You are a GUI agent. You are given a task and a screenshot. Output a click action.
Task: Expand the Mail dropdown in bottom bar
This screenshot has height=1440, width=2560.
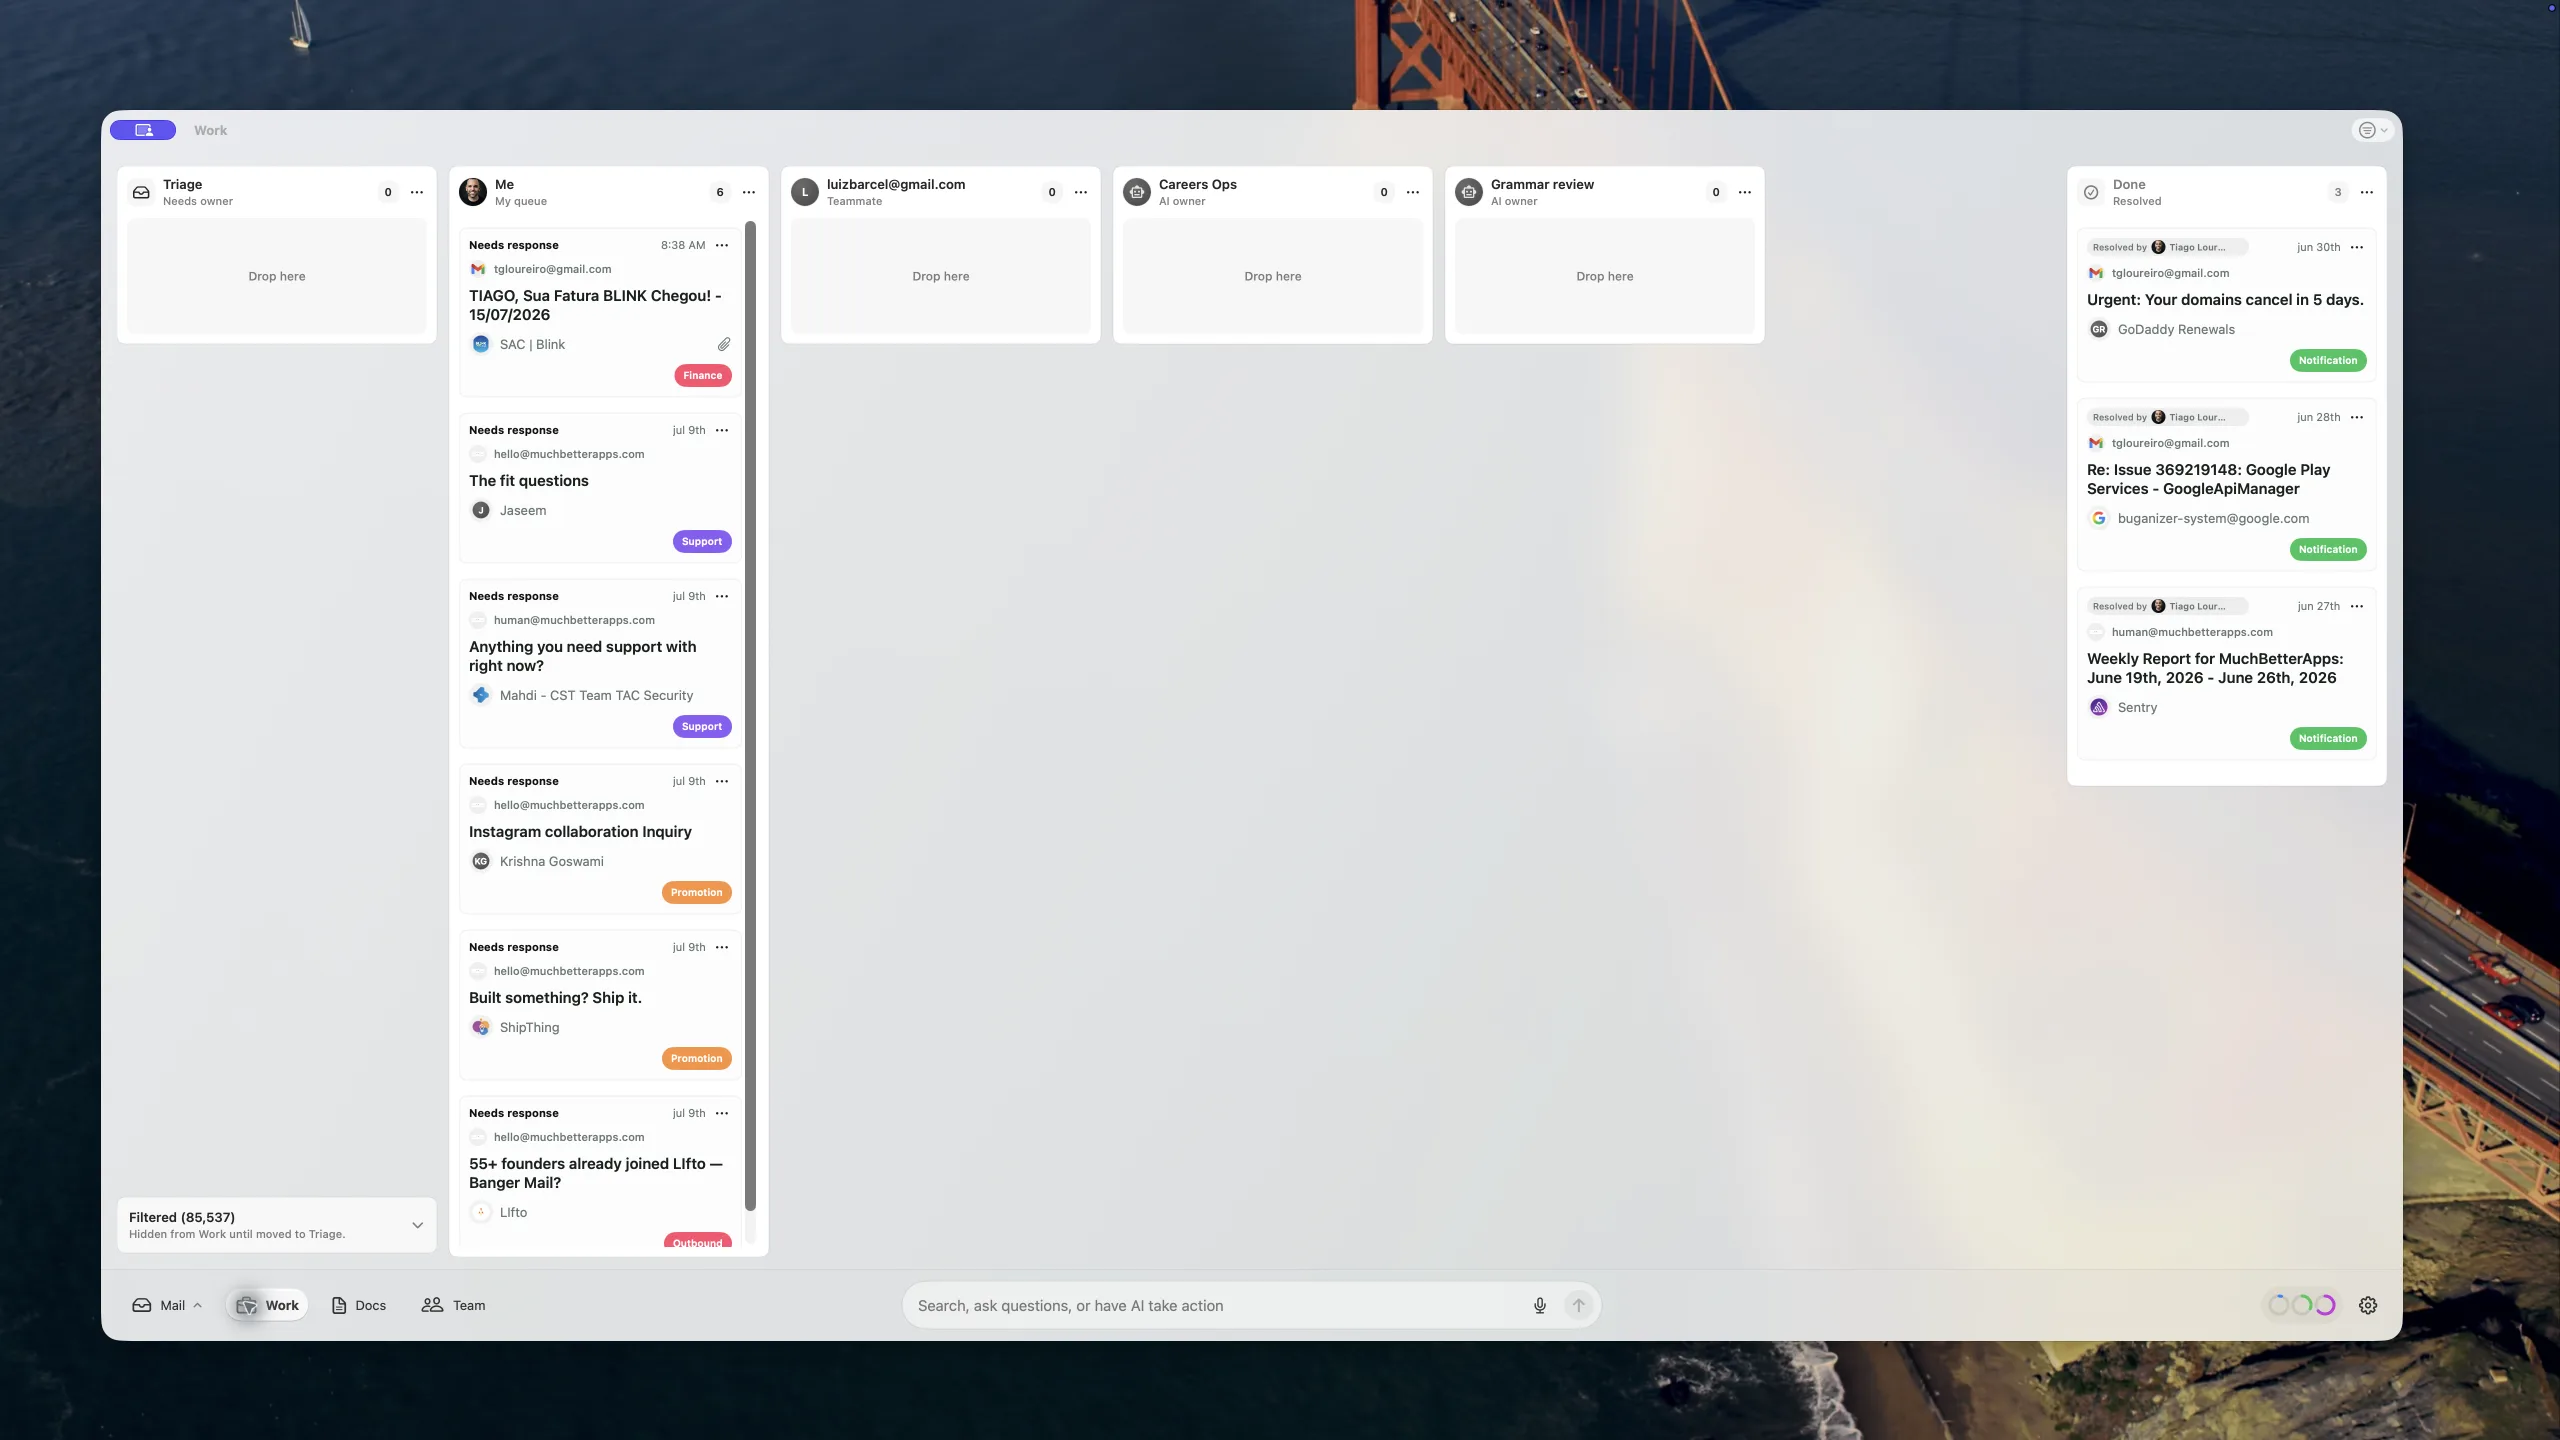pyautogui.click(x=167, y=1305)
